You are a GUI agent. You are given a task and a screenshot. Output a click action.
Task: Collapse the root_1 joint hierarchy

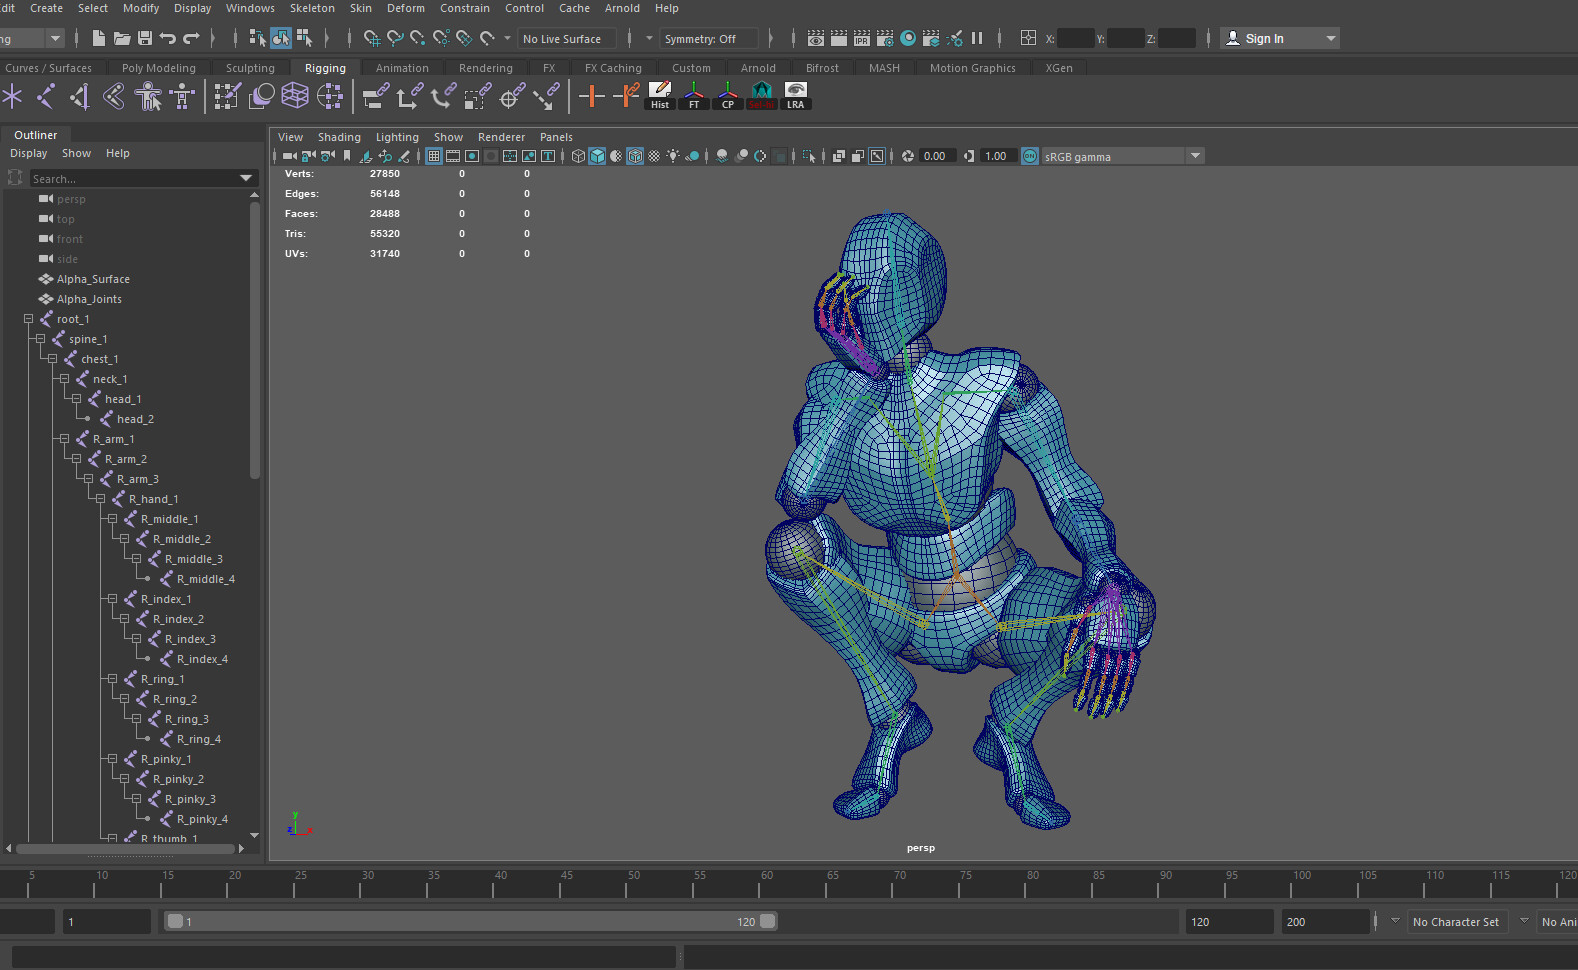pyautogui.click(x=29, y=319)
